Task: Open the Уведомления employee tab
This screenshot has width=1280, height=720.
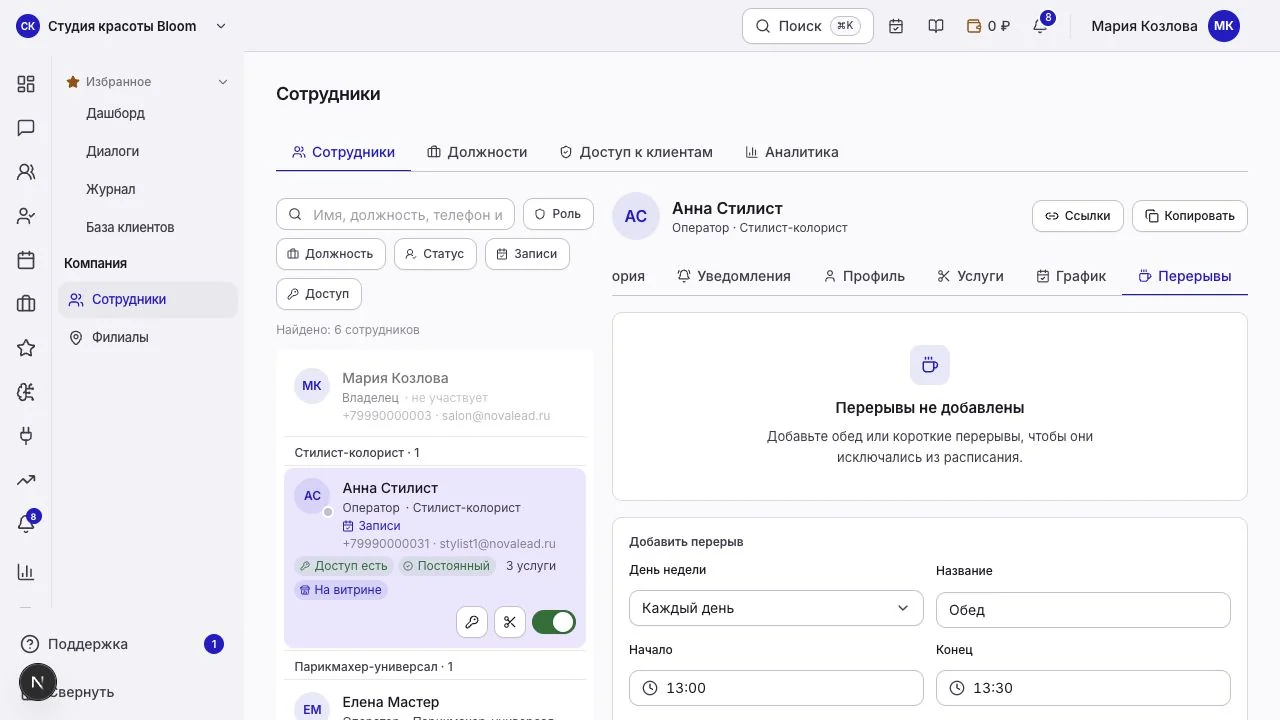Action: (x=734, y=276)
